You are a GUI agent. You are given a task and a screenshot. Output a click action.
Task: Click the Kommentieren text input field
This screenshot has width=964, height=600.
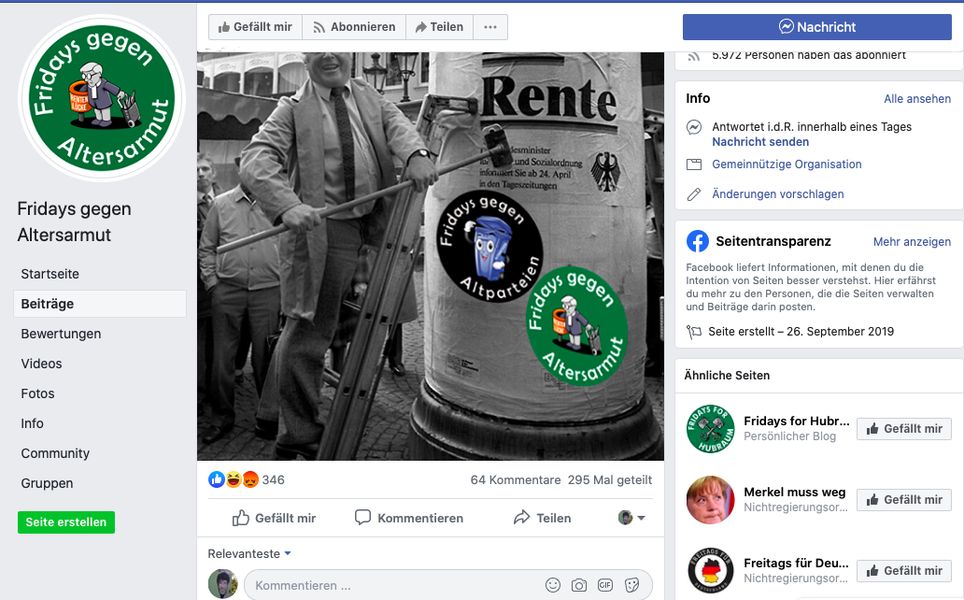tap(390, 585)
